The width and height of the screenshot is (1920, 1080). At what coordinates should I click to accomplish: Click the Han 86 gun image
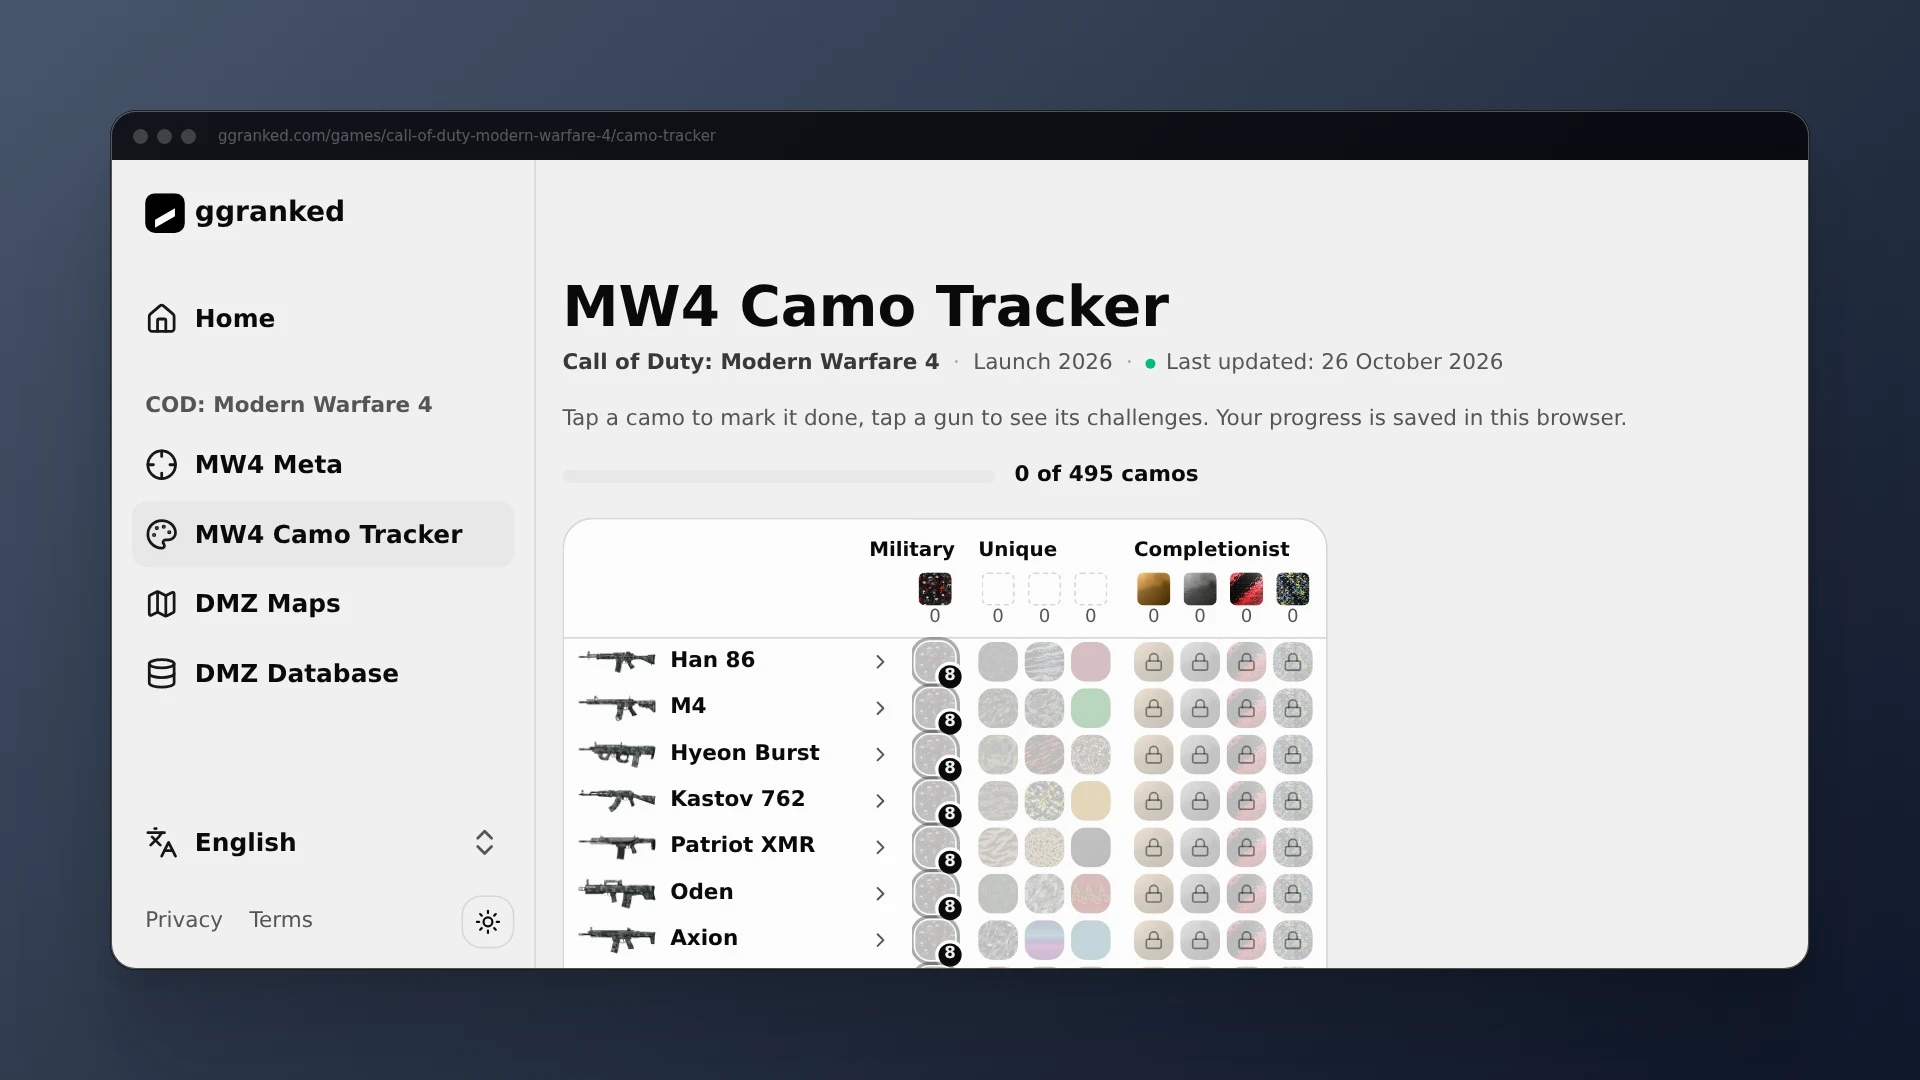(x=617, y=660)
